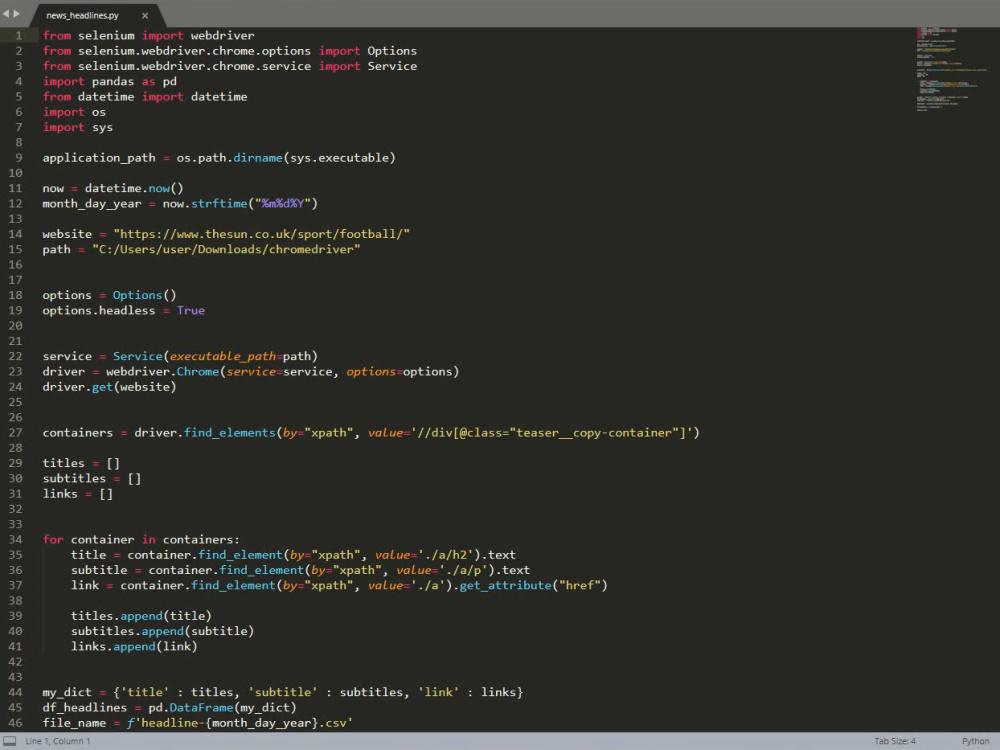The image size is (1000, 750).
Task: Click line number 1 in gutter
Action: click(18, 36)
